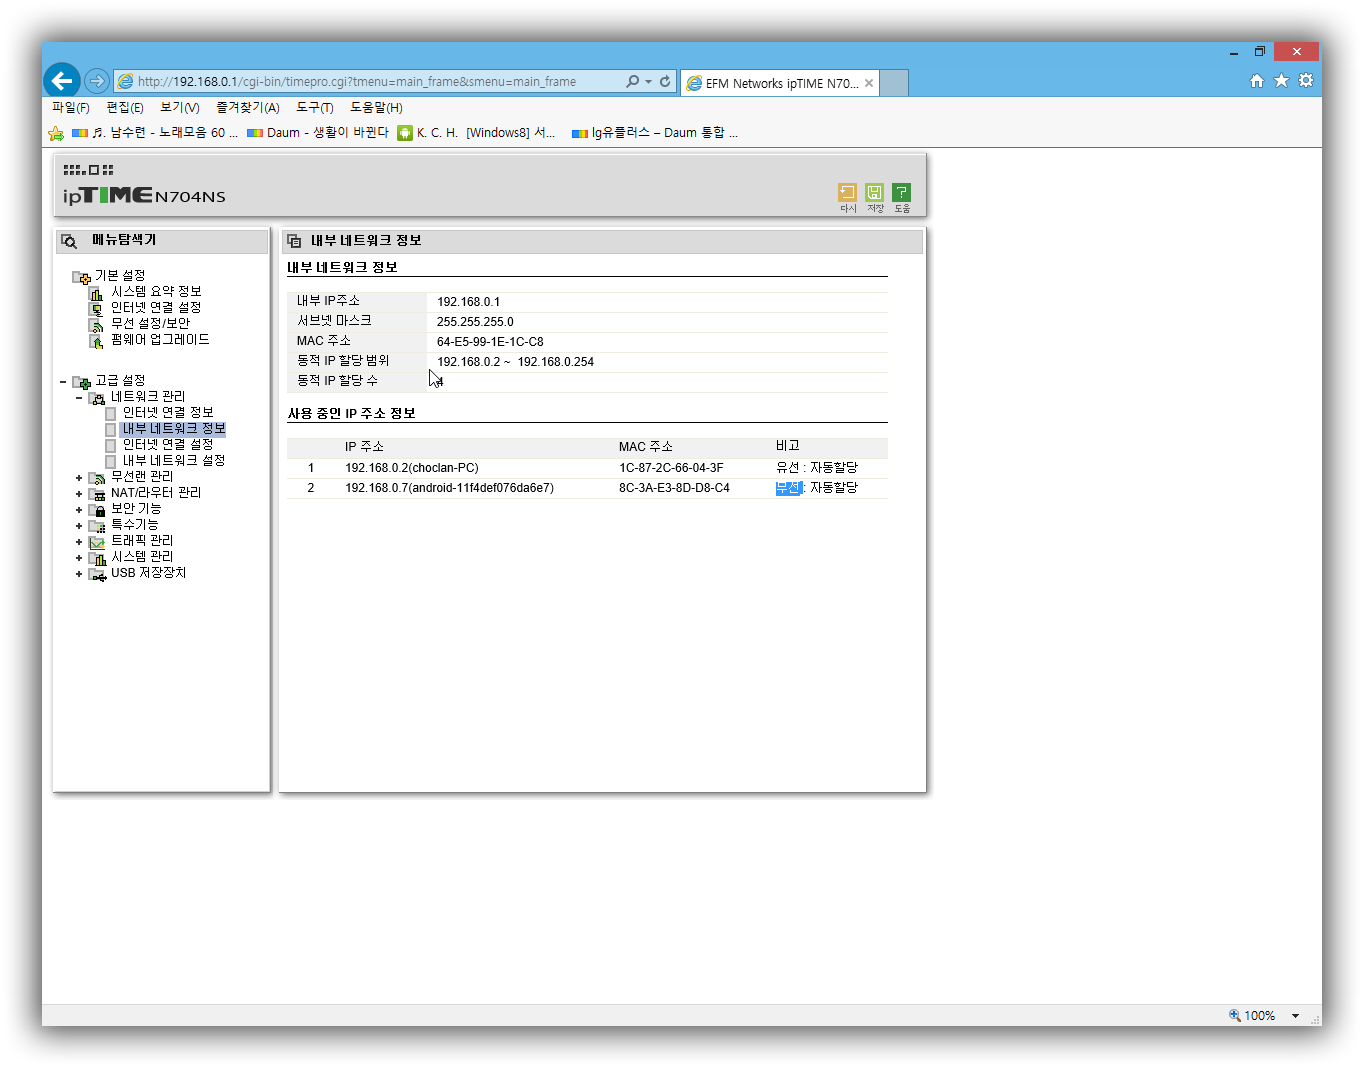Viewport: 1364px width, 1068px height.
Task: Expand the 시스템 관리 plus sign
Action: (79, 557)
